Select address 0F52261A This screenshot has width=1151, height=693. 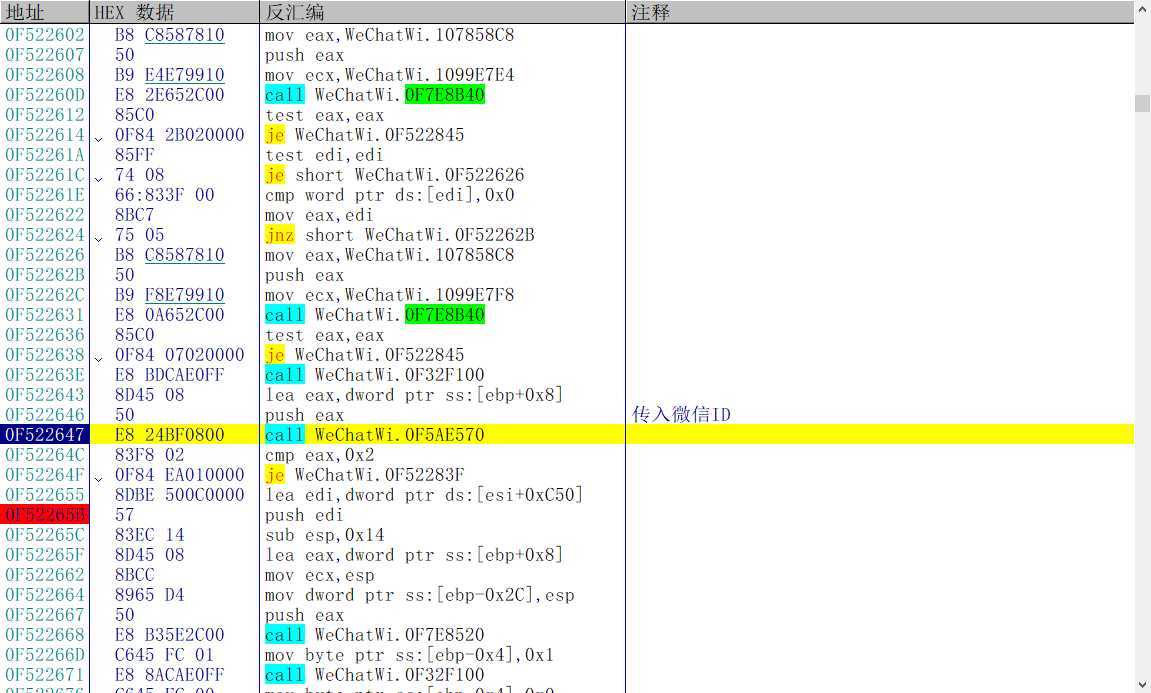45,155
